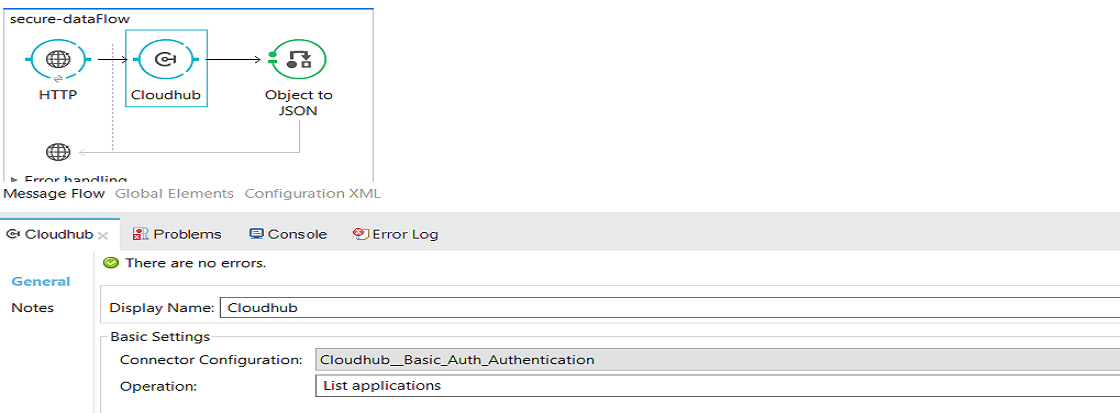This screenshot has width=1120, height=413.
Task: Open the Problems tab
Action: [177, 234]
